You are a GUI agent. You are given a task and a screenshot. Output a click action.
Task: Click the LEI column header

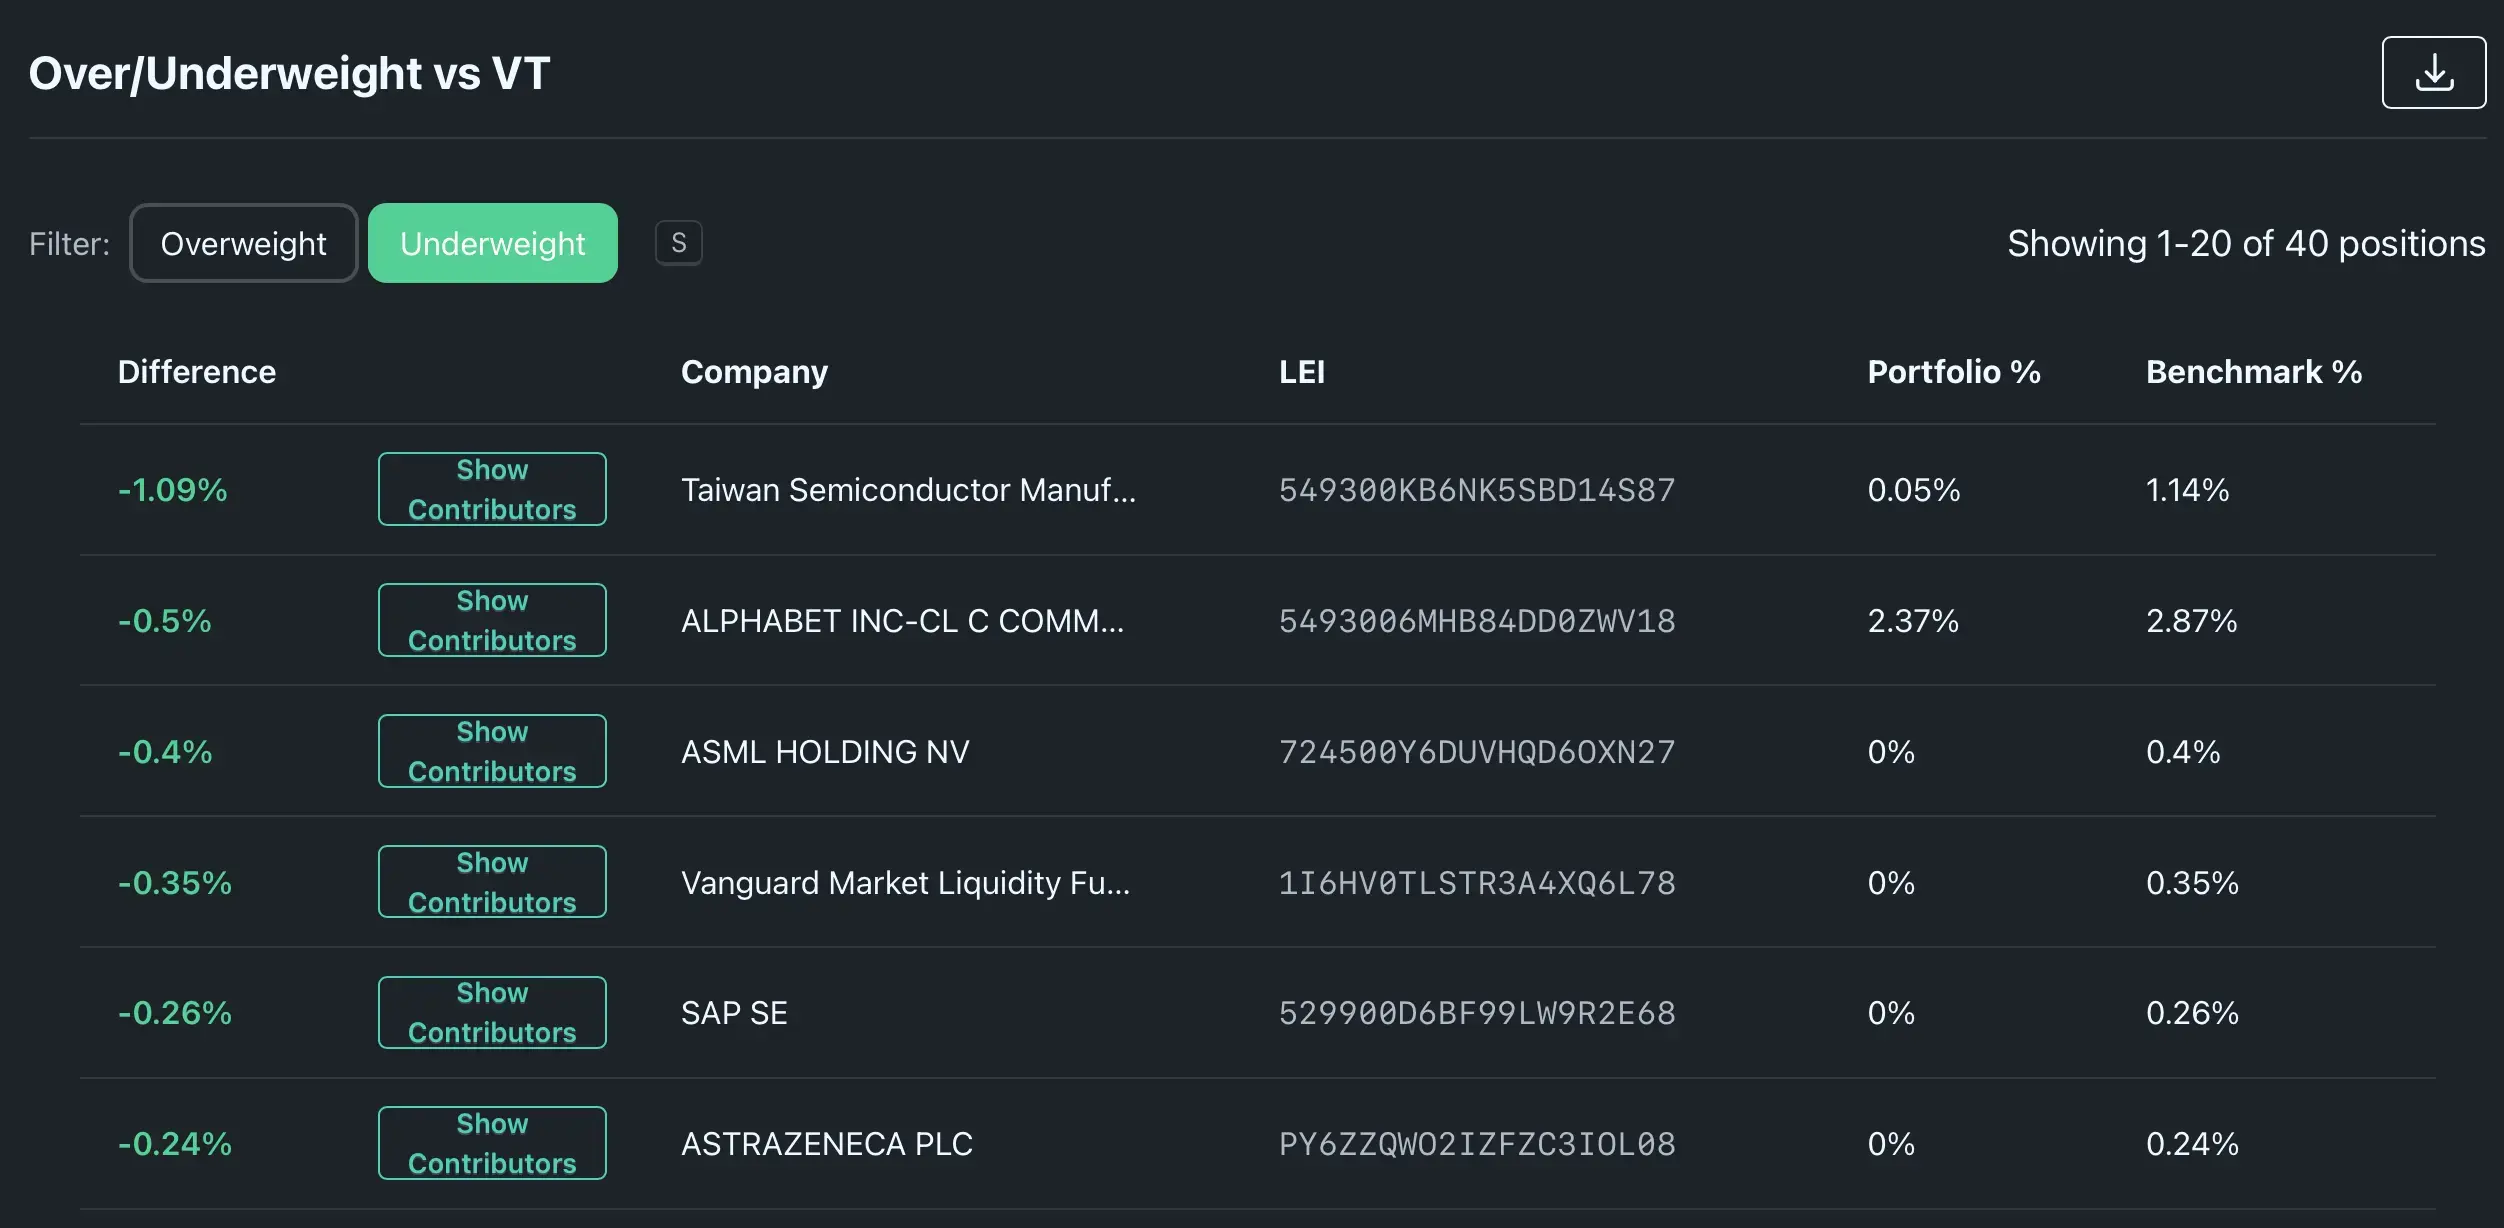1301,372
